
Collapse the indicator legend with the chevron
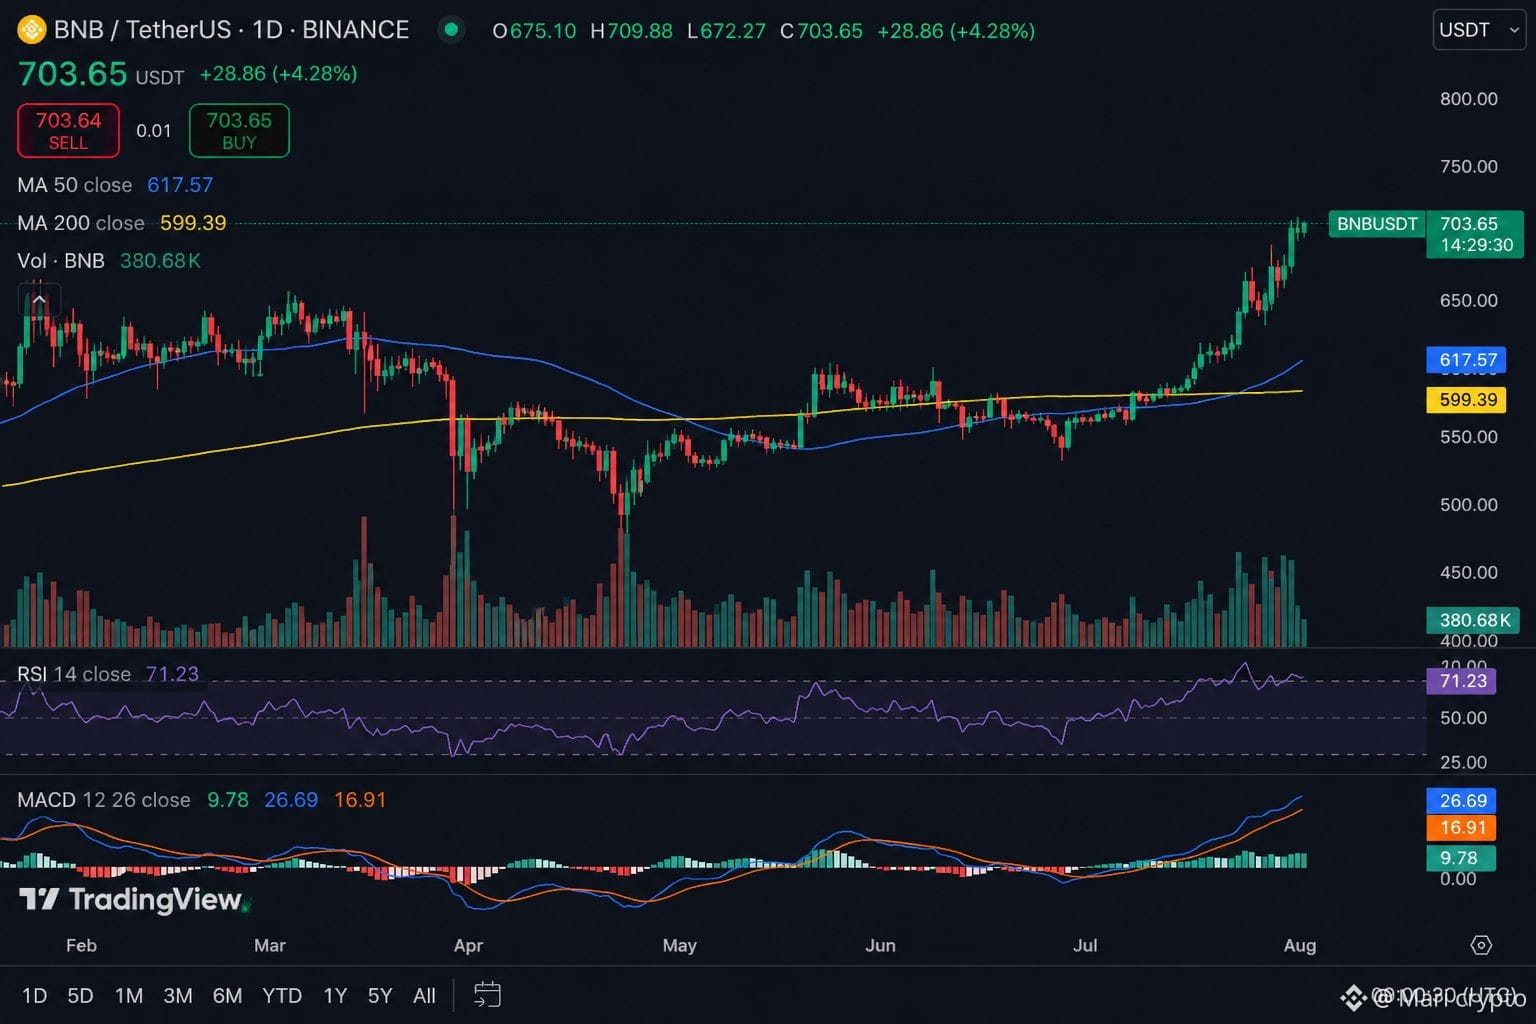click(39, 299)
